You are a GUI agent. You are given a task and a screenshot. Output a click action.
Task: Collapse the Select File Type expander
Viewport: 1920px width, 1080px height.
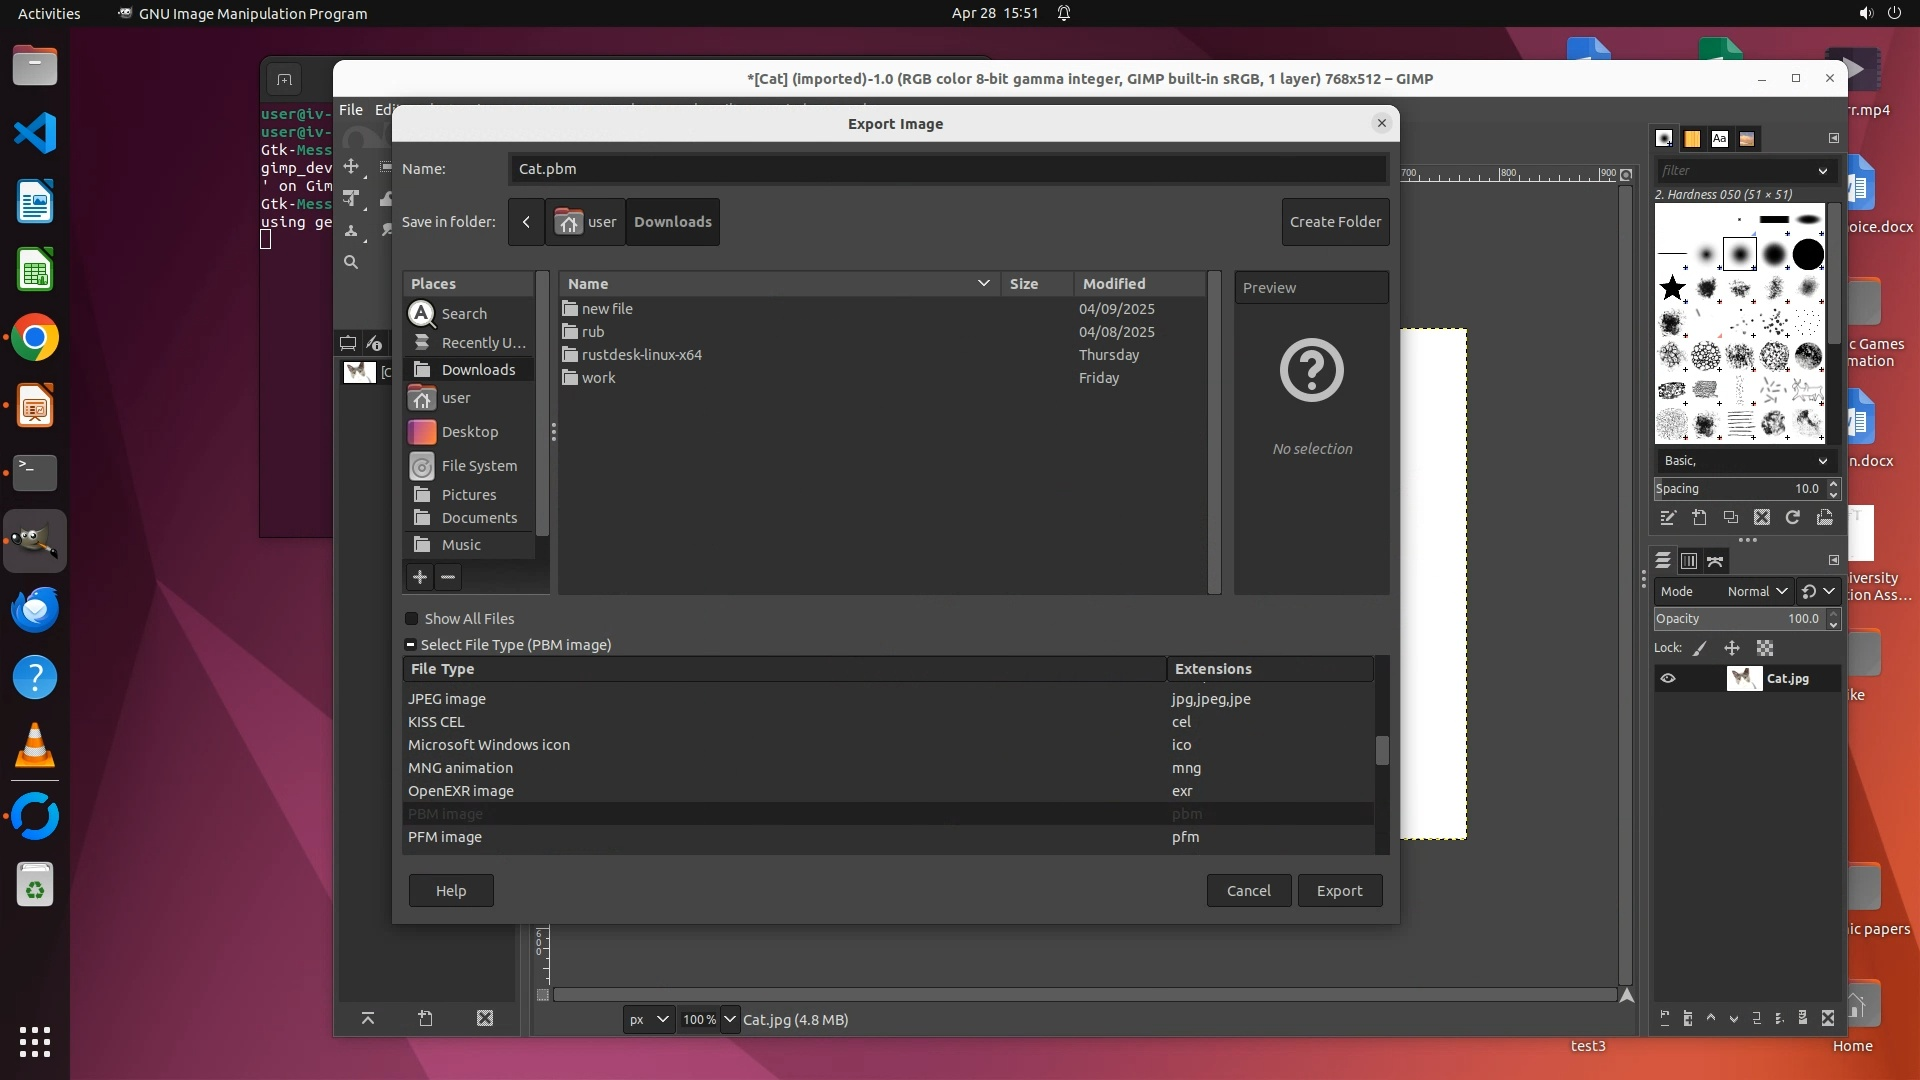coord(410,645)
